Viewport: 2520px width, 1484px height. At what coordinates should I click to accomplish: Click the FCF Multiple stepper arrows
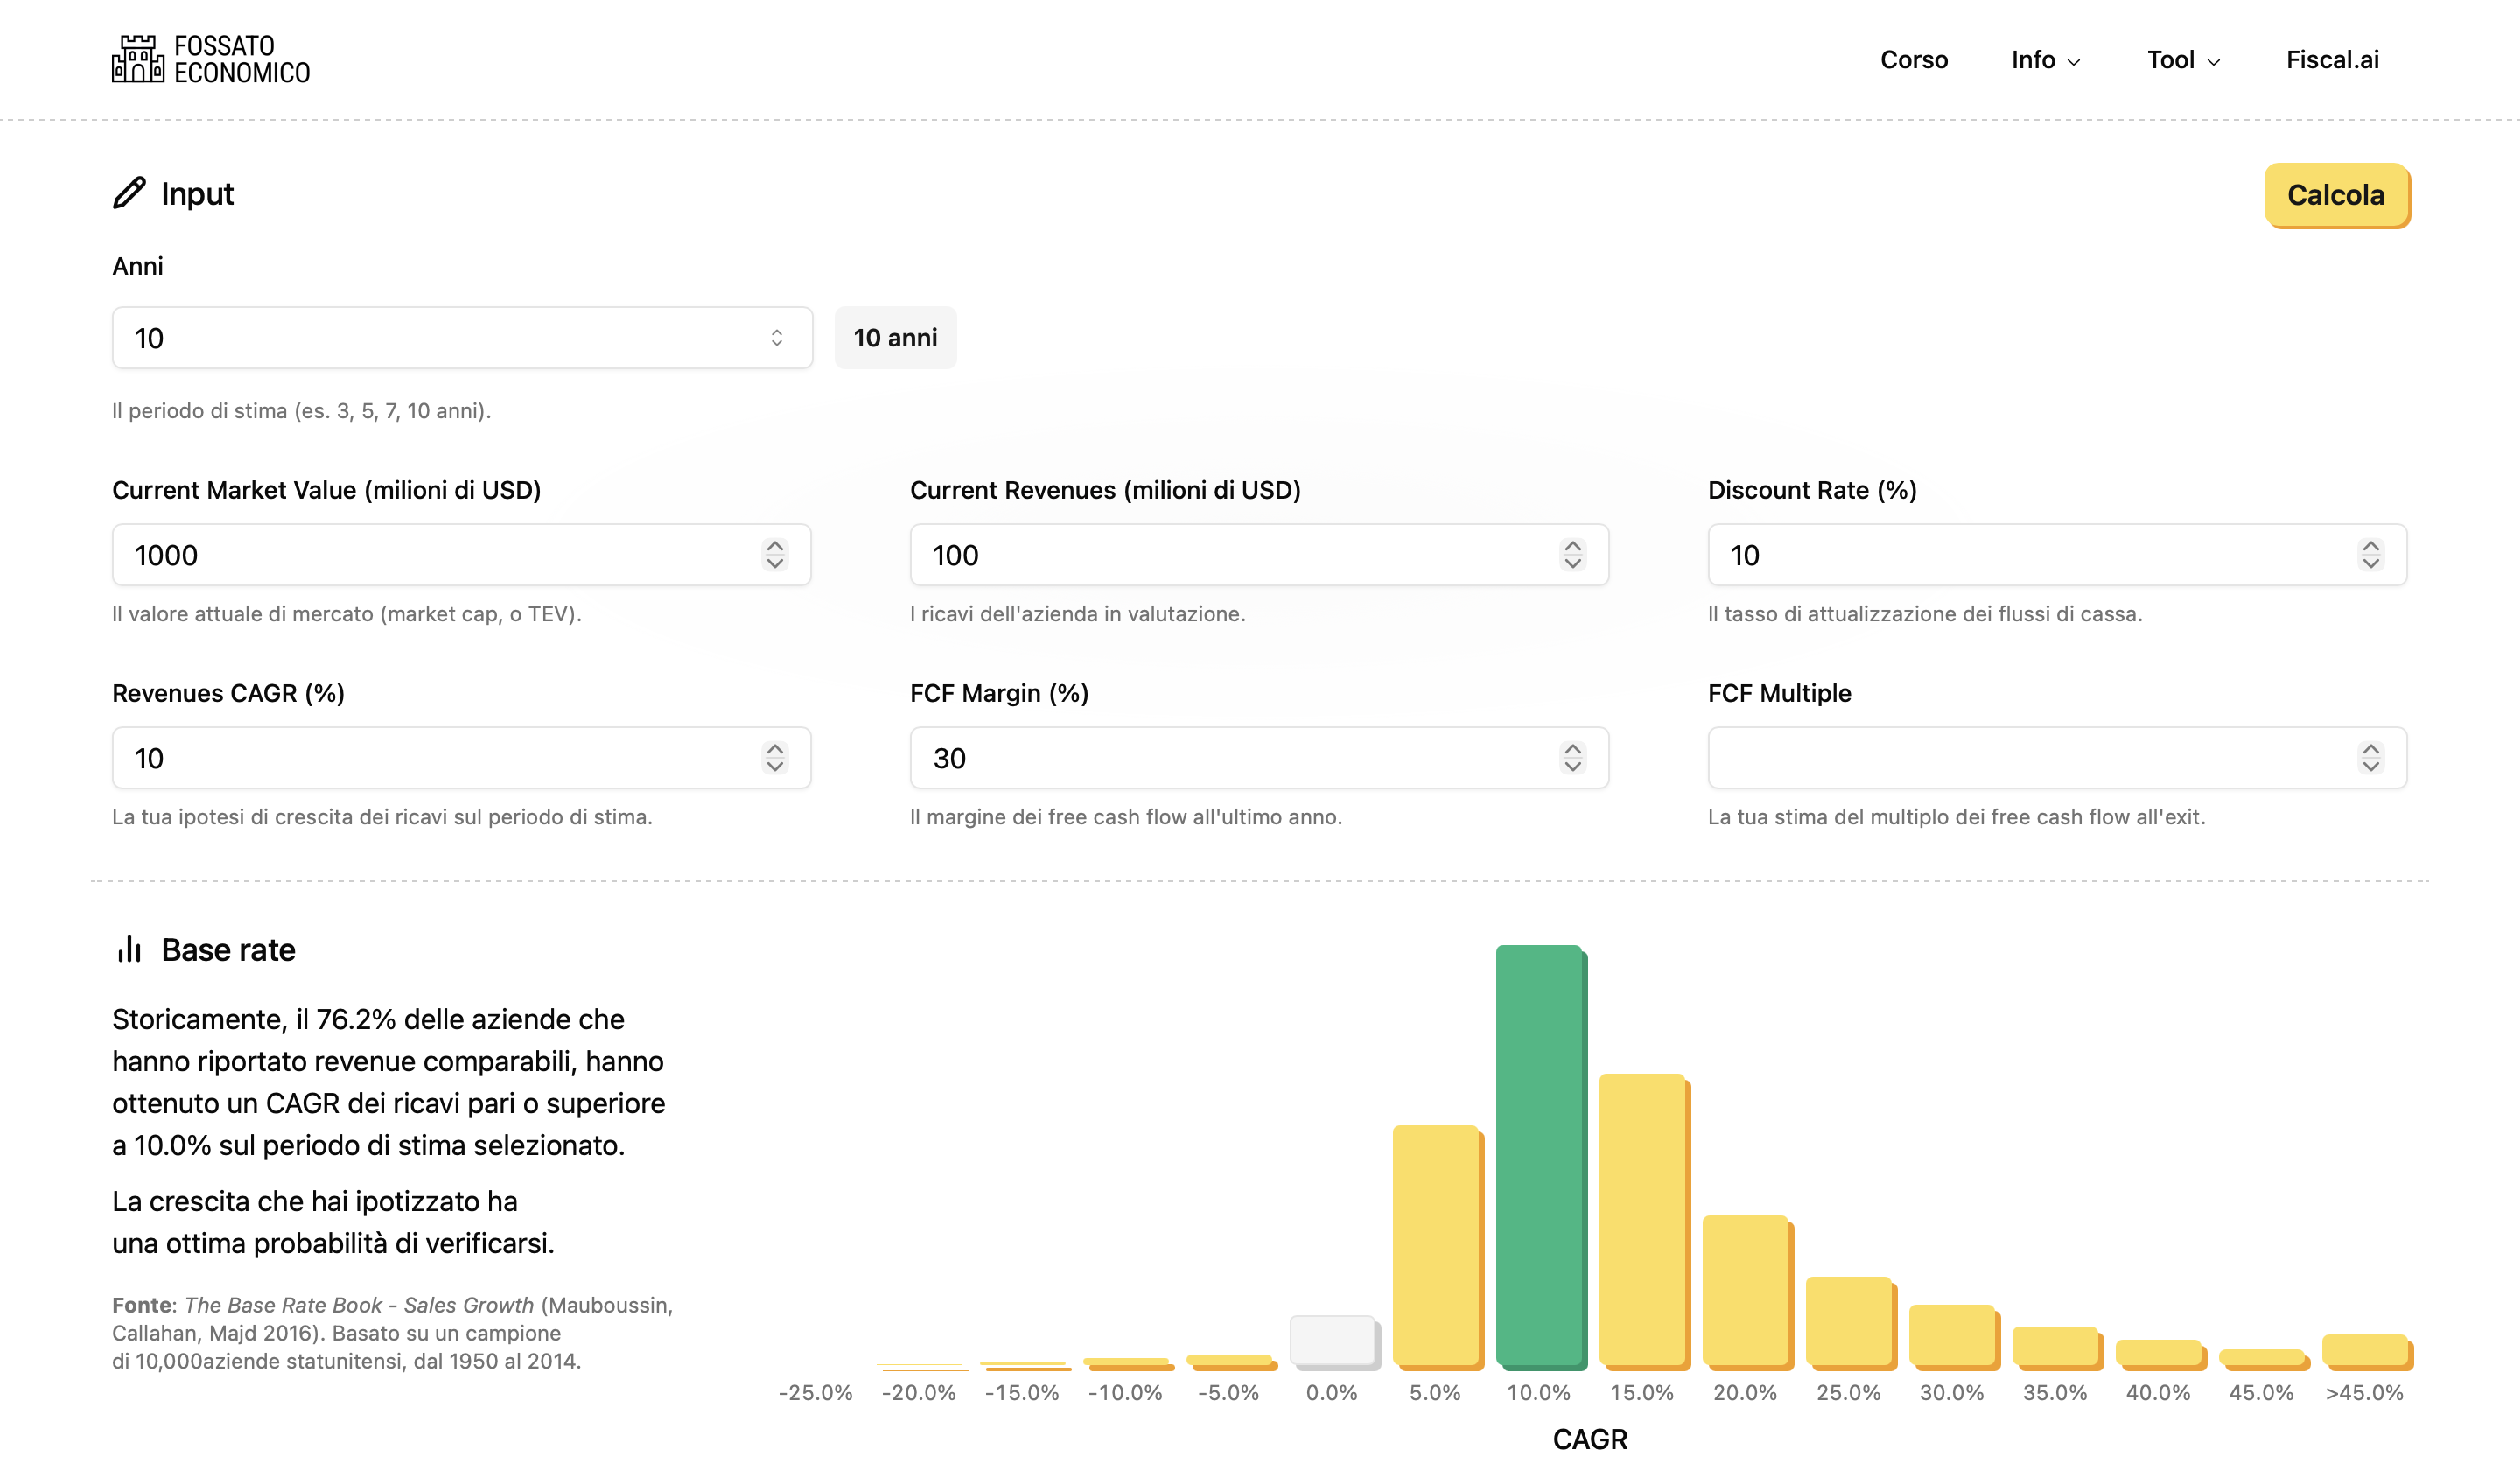pos(2370,758)
